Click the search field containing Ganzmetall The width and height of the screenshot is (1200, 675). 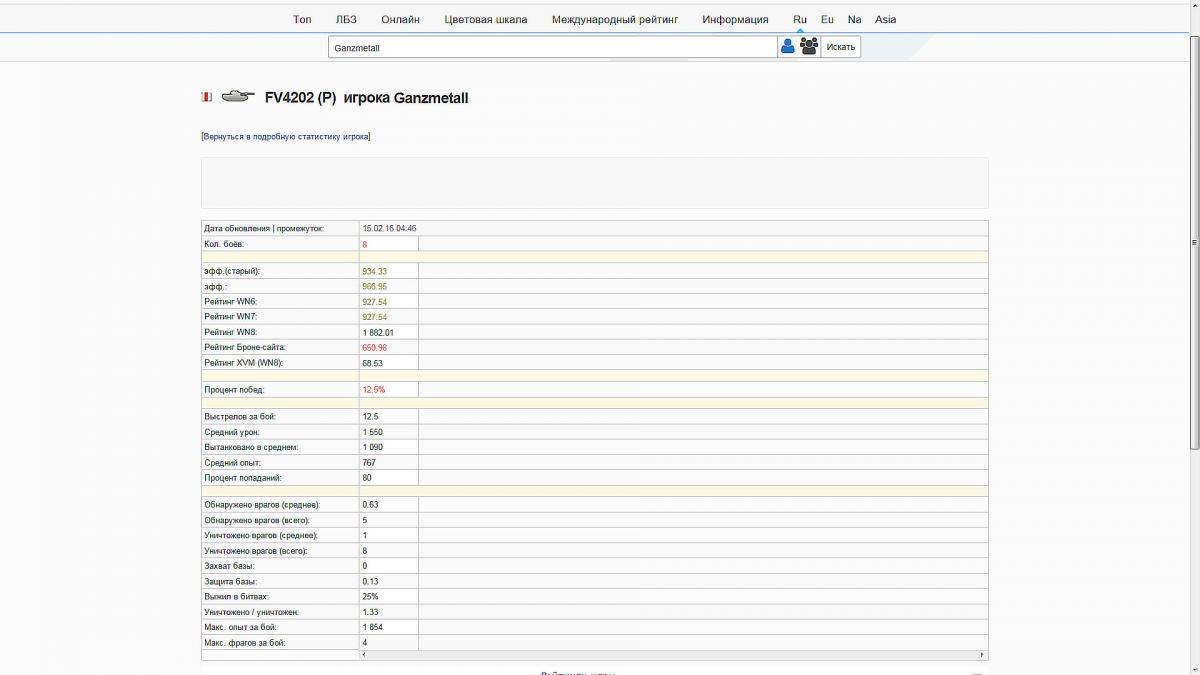(552, 47)
